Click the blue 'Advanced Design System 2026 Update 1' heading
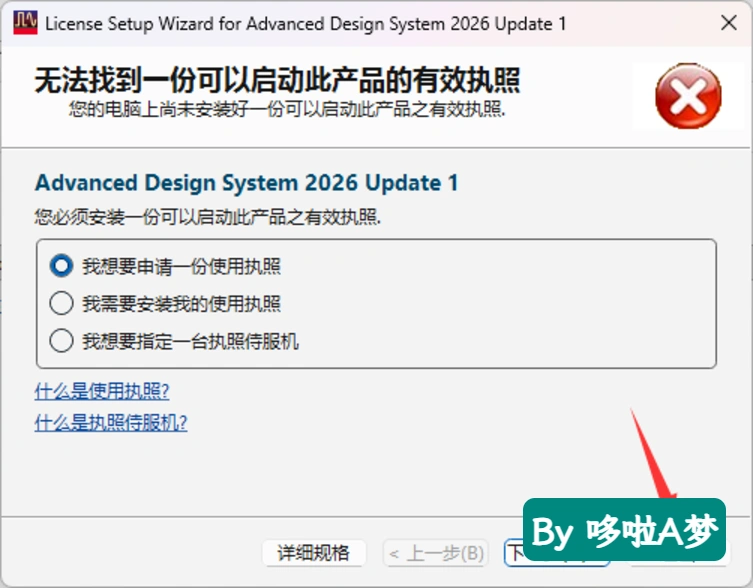Viewport: 753px width, 588px height. click(247, 183)
